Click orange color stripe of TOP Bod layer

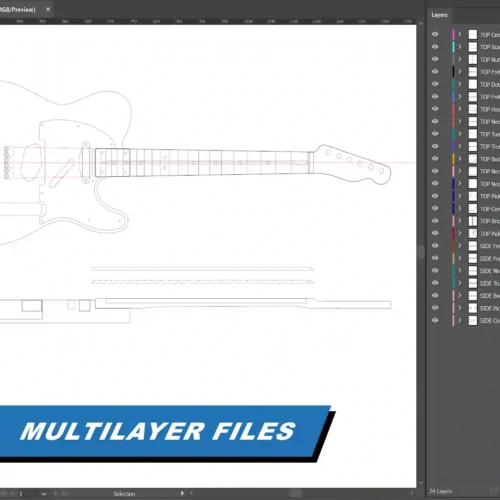pos(453,159)
